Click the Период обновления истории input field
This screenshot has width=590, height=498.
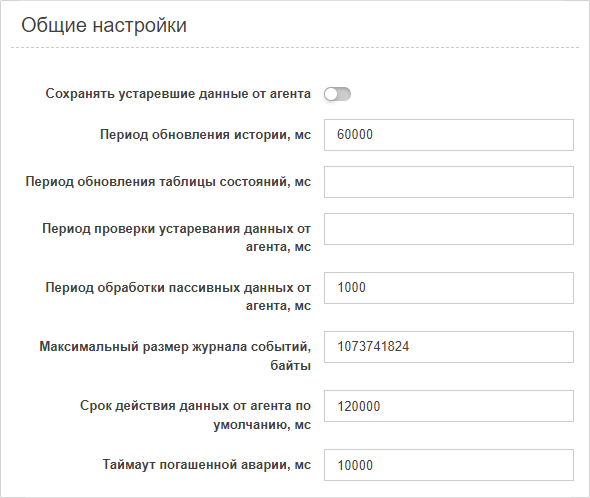pyautogui.click(x=449, y=135)
